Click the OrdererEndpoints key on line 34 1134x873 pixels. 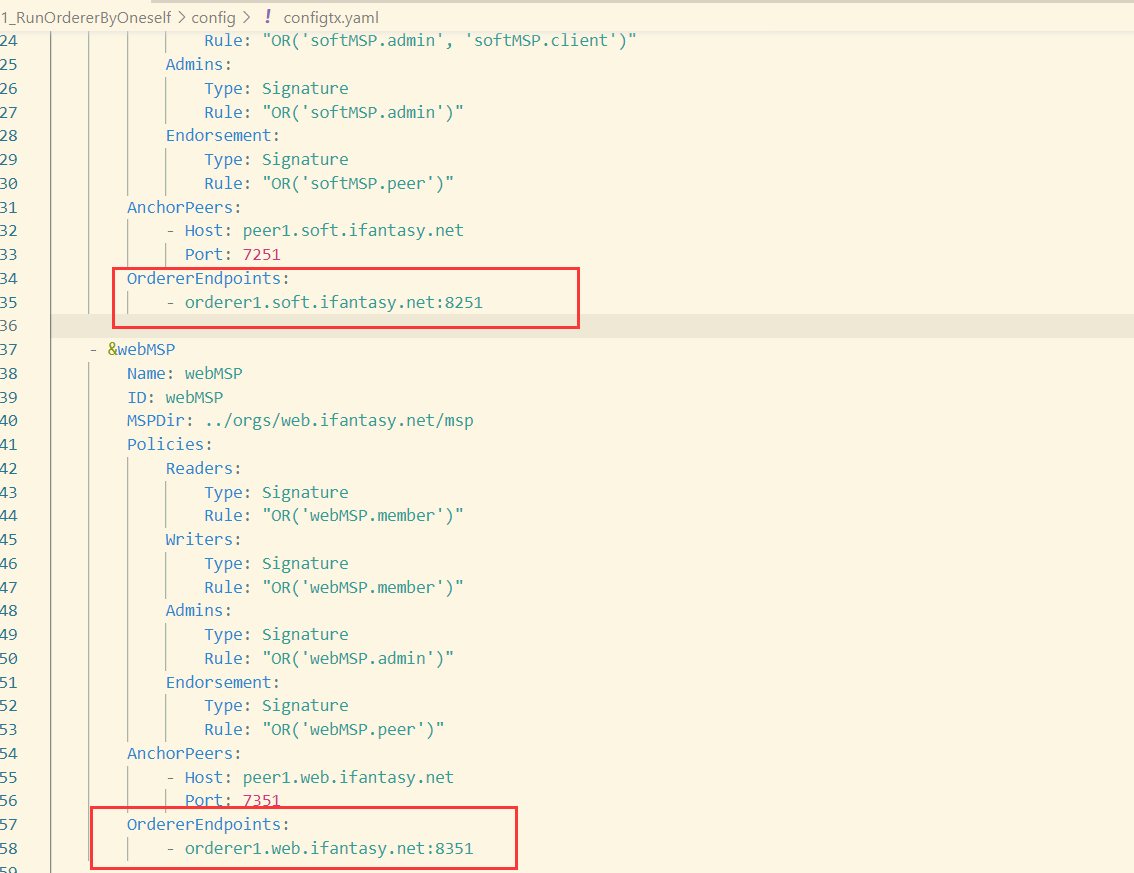click(x=203, y=278)
